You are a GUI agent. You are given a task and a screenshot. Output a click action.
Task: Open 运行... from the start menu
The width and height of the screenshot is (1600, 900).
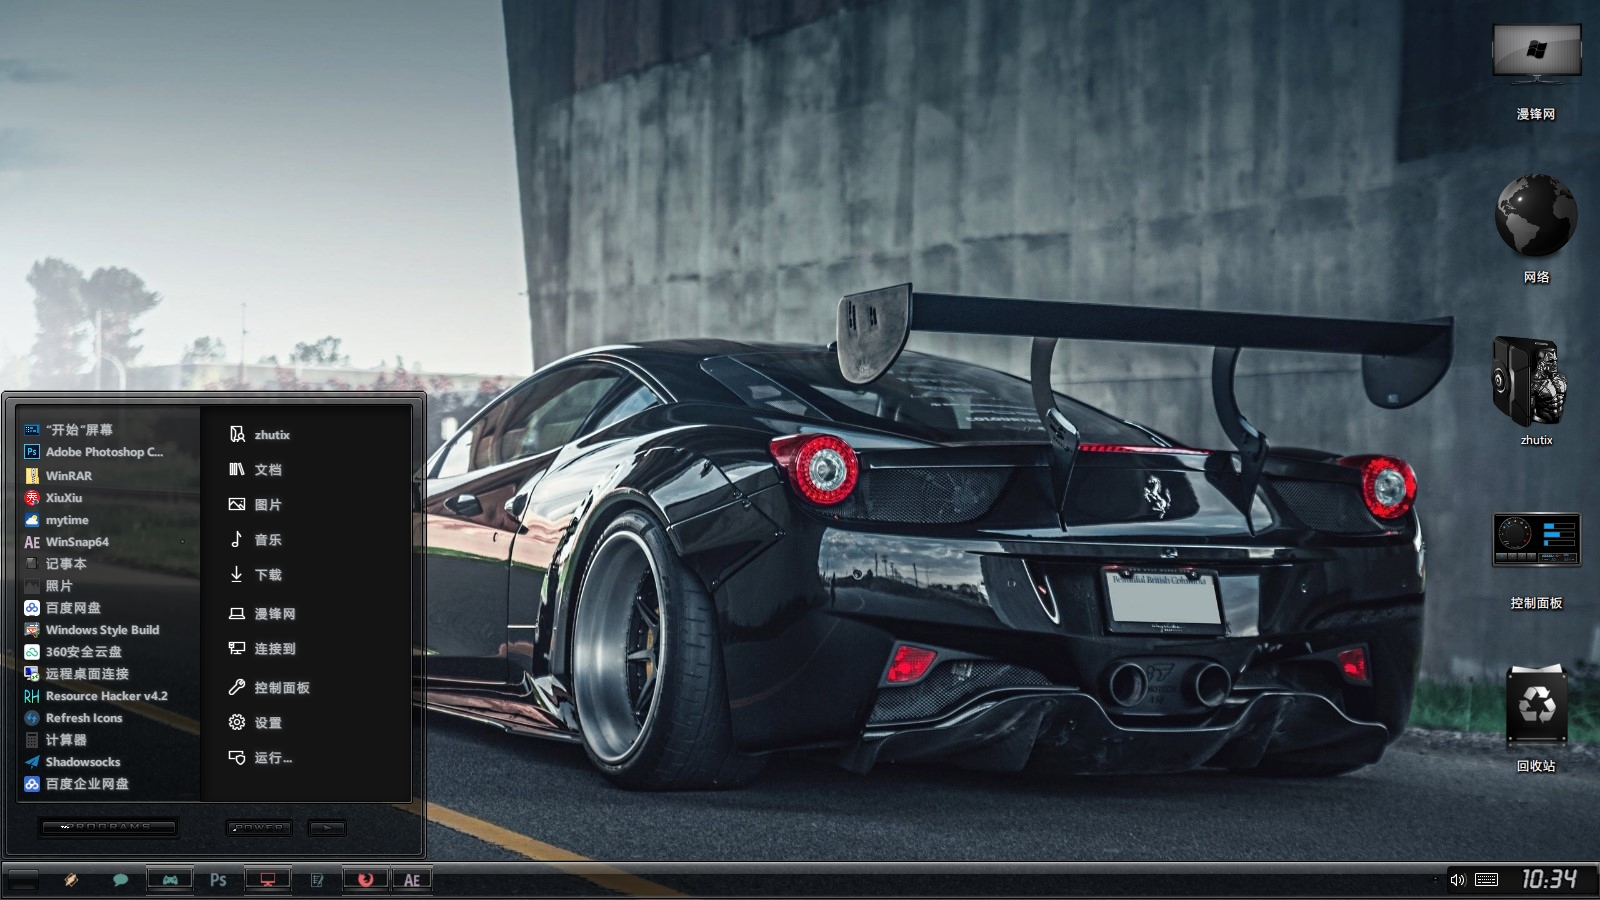[272, 758]
